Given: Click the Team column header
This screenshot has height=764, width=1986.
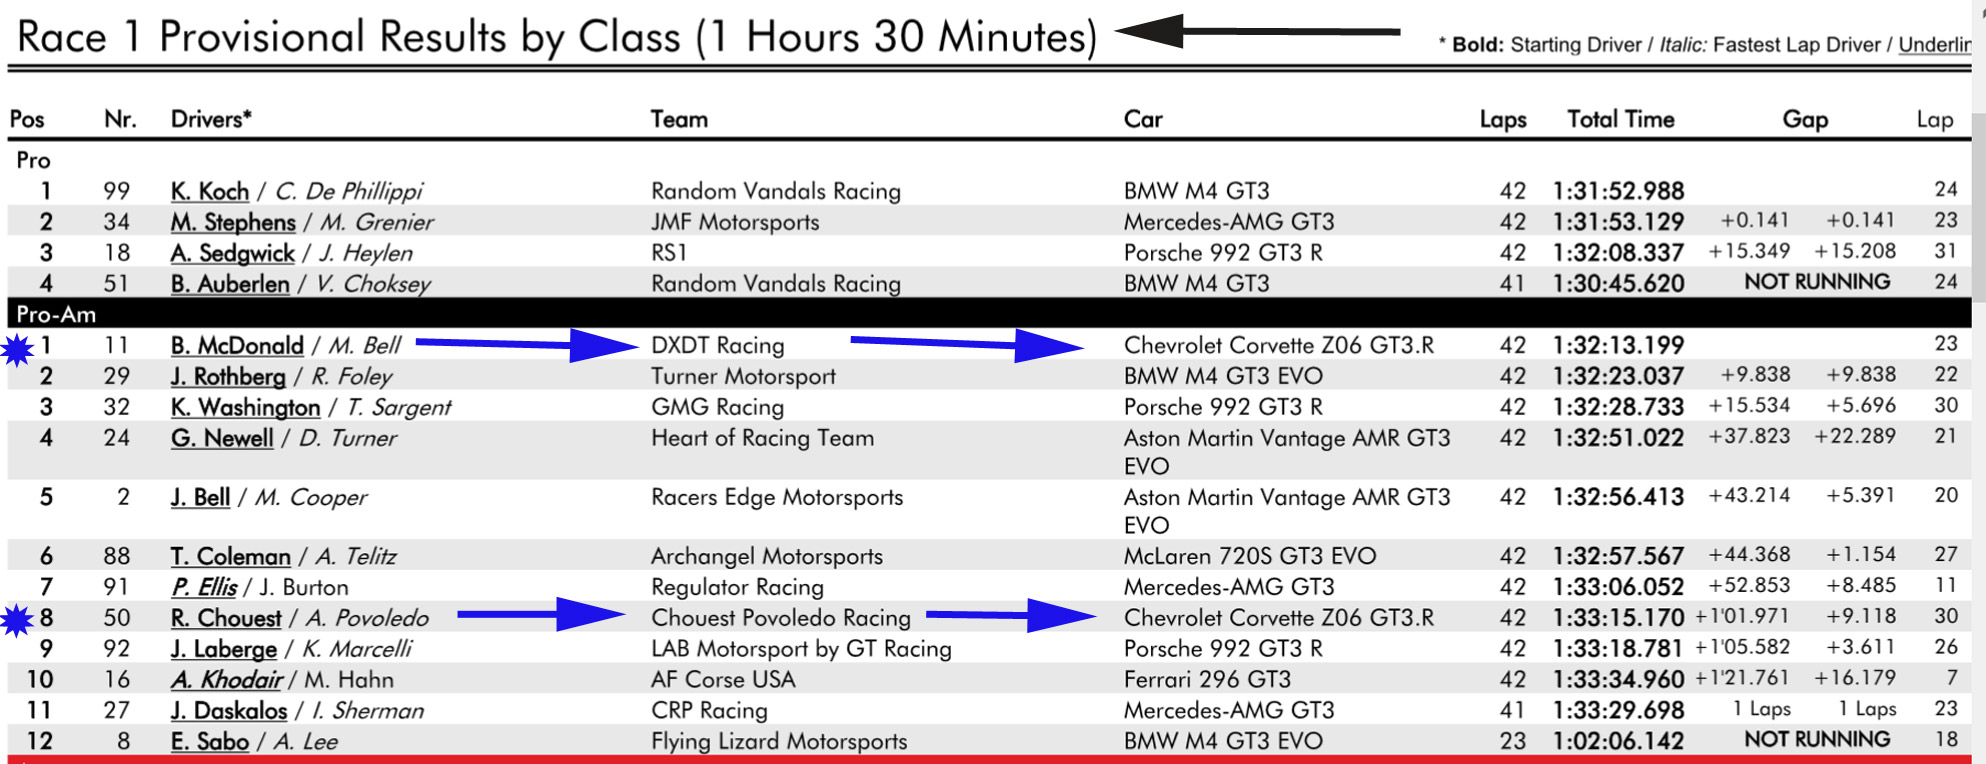Looking at the screenshot, I should click(679, 119).
